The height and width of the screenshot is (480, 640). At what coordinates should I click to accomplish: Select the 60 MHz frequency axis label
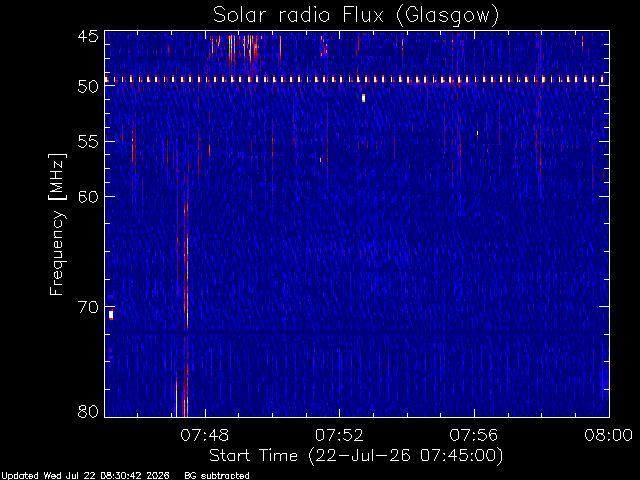point(88,197)
